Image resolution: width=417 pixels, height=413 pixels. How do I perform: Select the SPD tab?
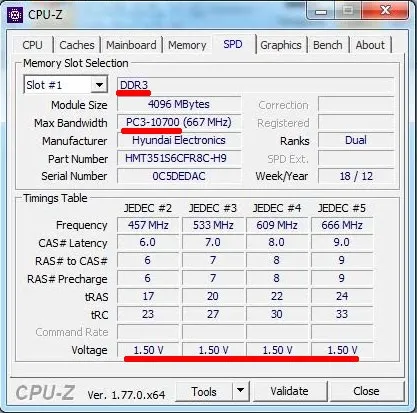pyautogui.click(x=233, y=44)
